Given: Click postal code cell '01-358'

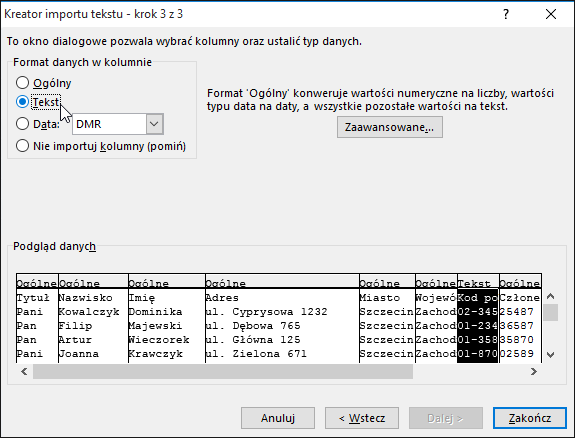Looking at the screenshot, I should (478, 340).
